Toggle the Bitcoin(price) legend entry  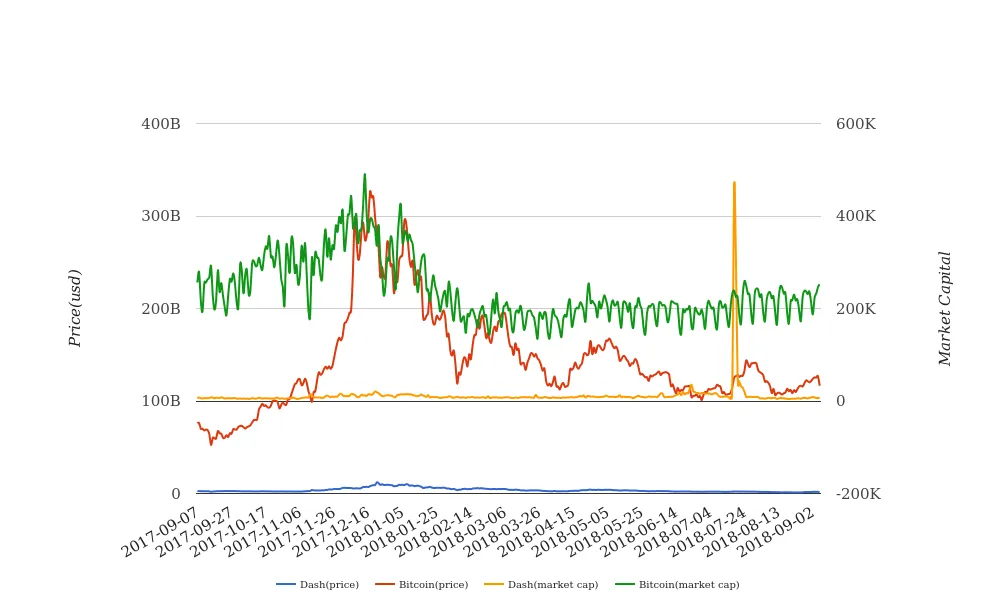click(x=422, y=584)
